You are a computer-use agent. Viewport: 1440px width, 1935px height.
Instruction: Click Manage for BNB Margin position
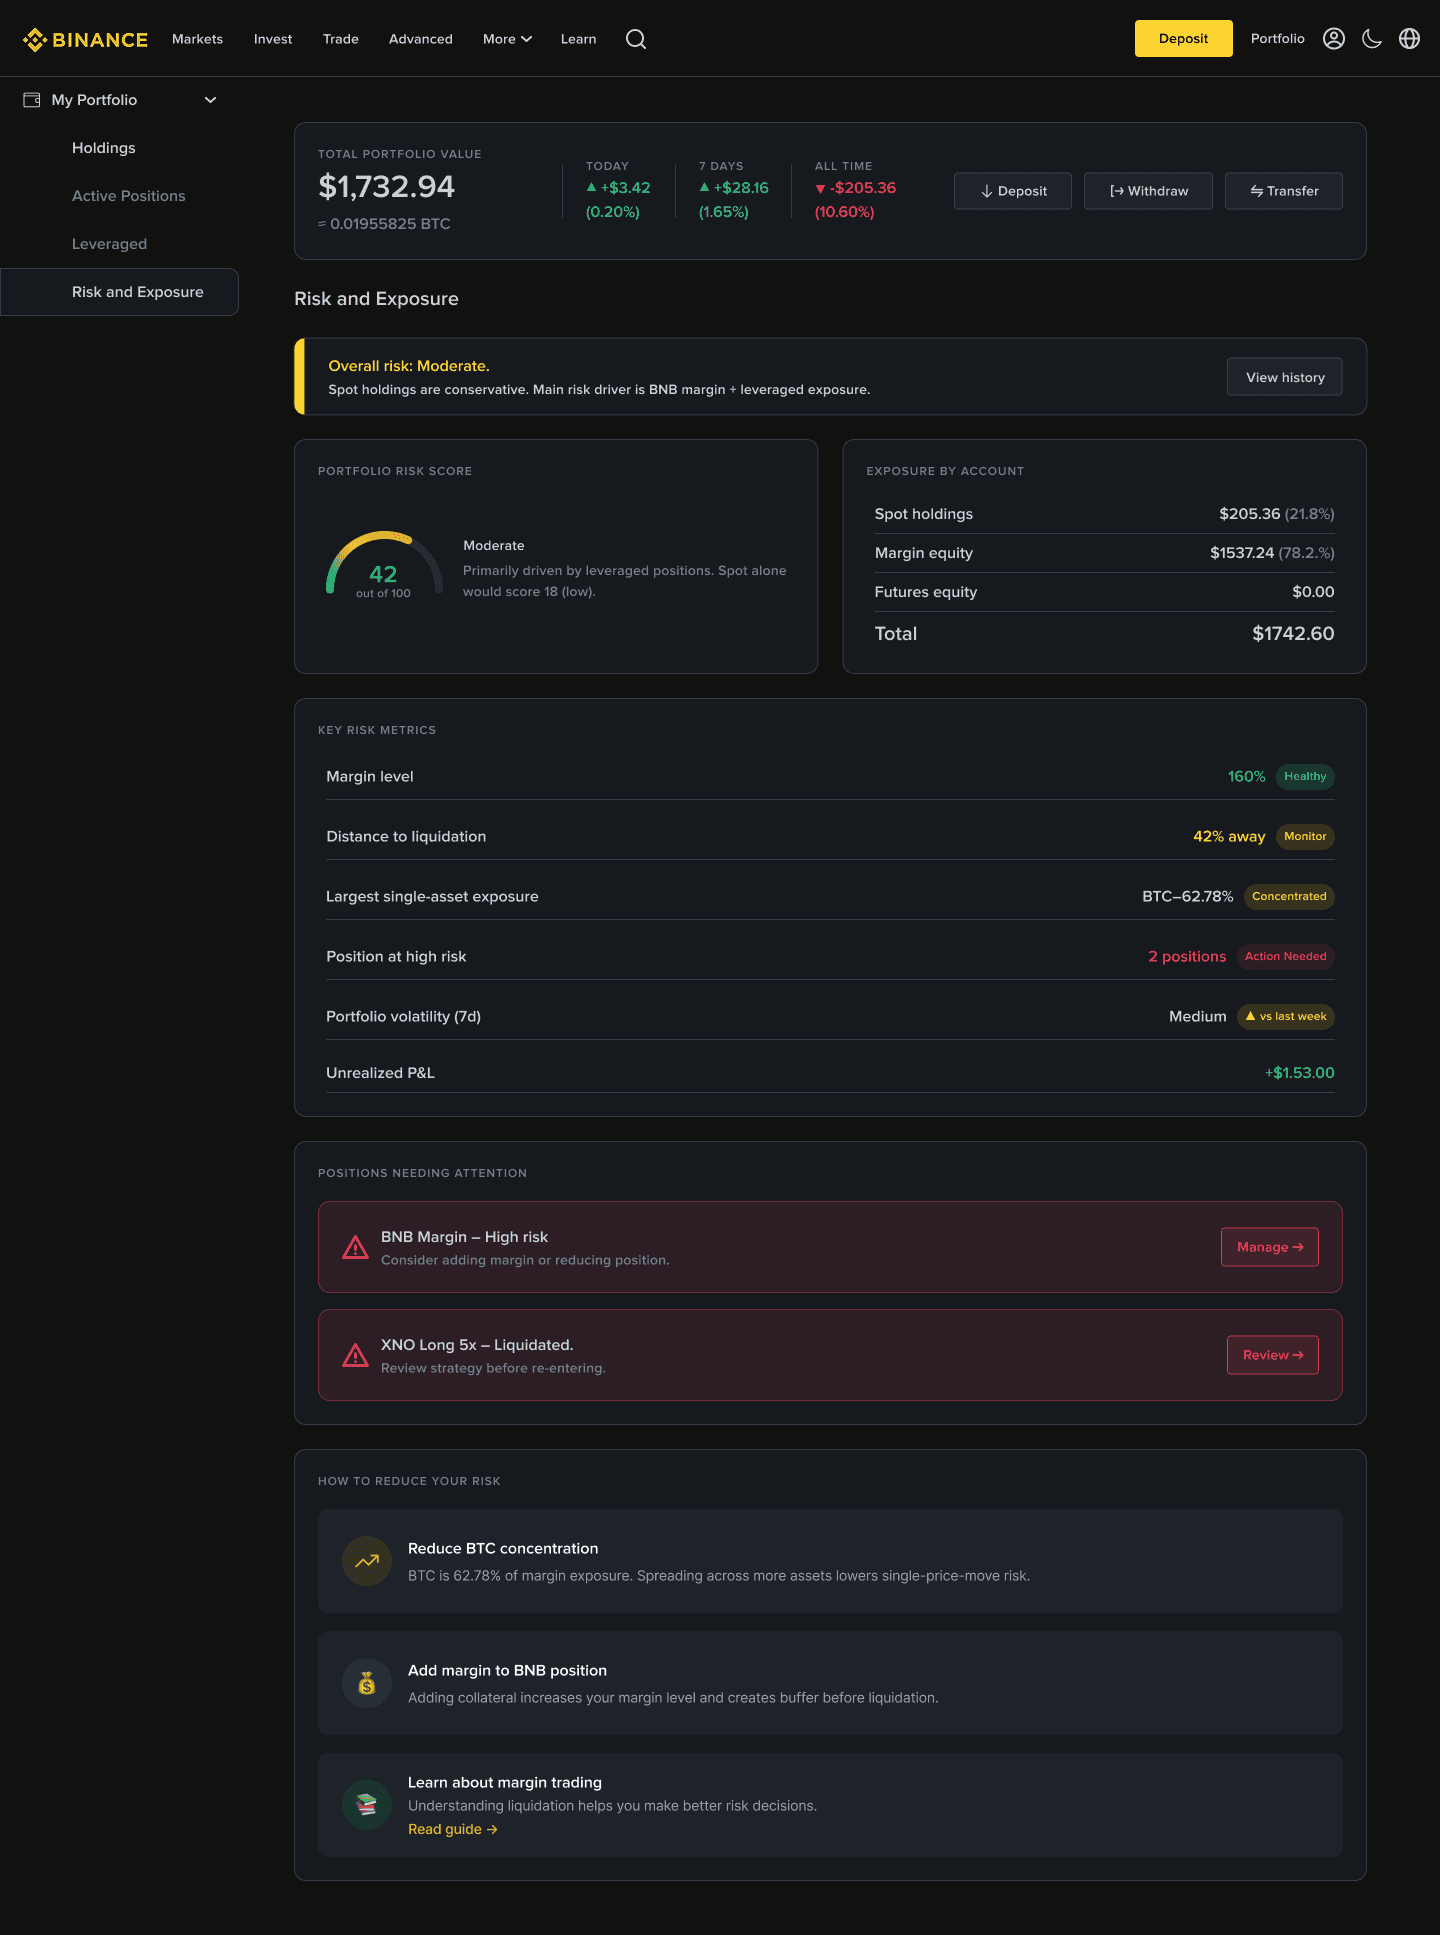1270,1247
